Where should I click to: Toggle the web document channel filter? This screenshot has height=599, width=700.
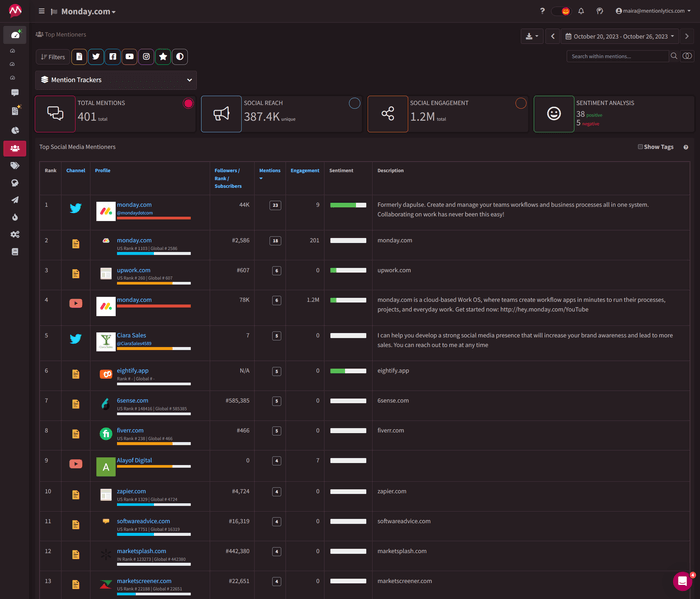click(x=79, y=57)
